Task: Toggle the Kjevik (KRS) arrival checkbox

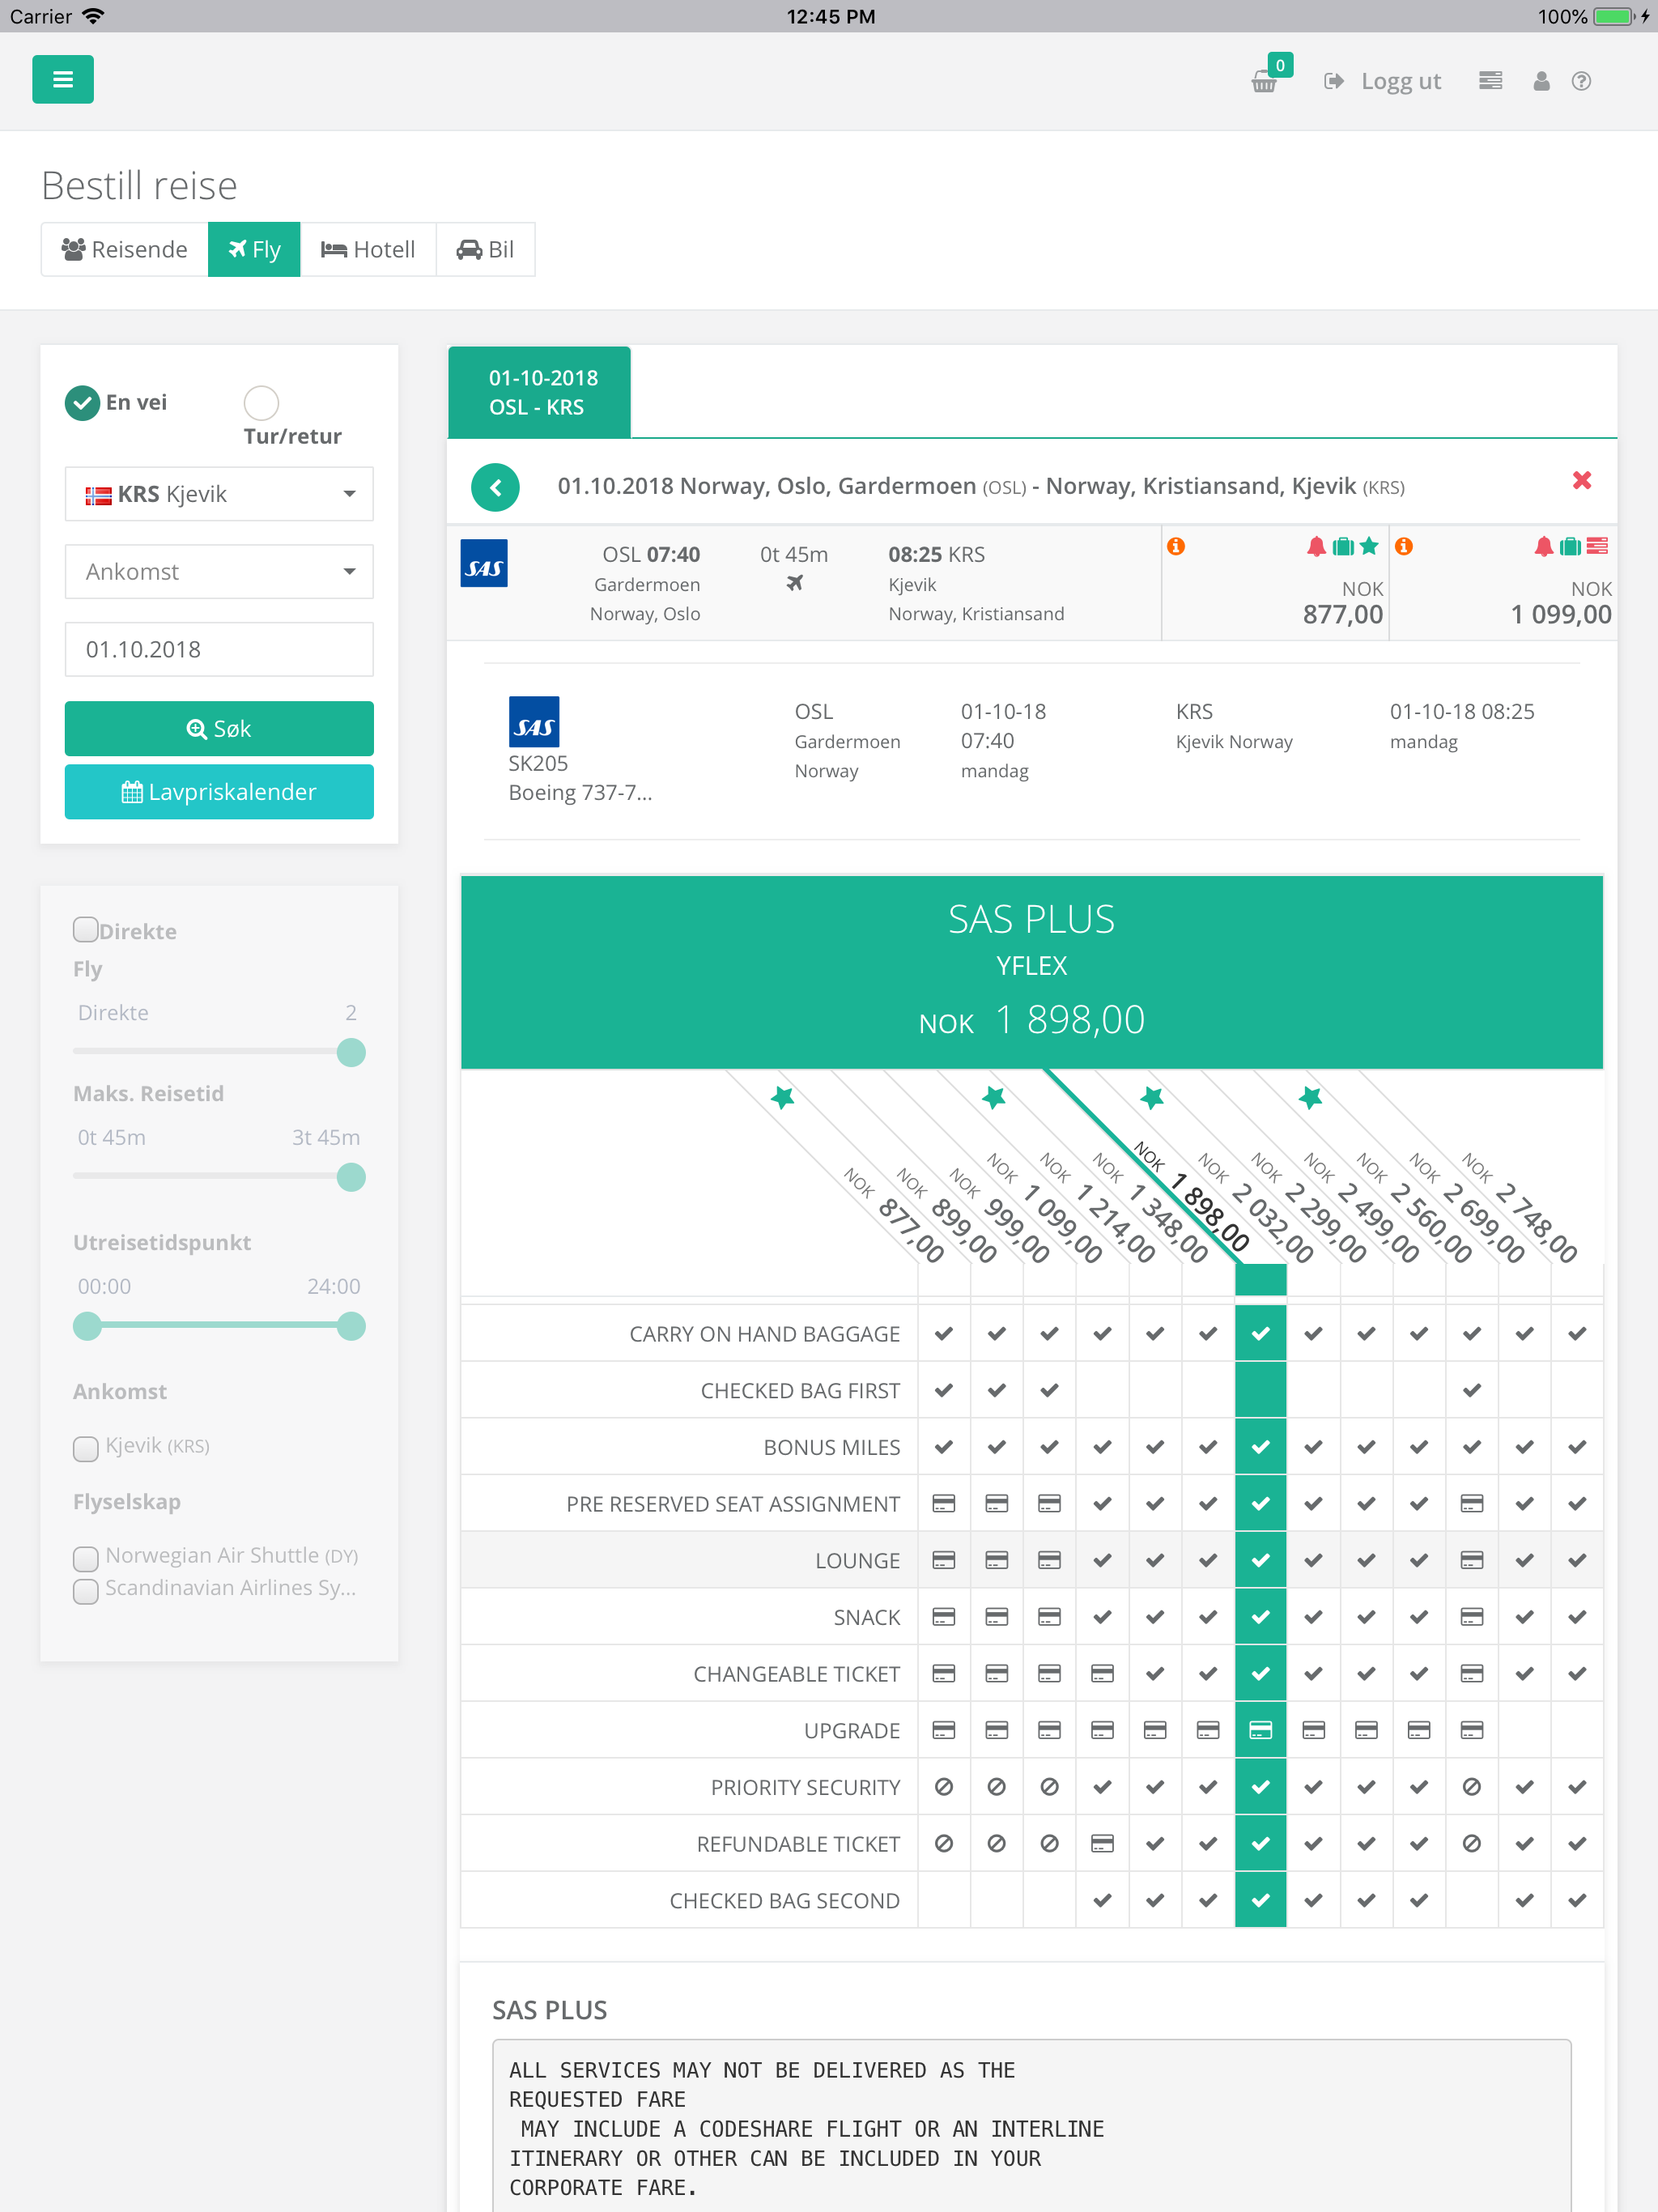Action: pyautogui.click(x=86, y=1448)
